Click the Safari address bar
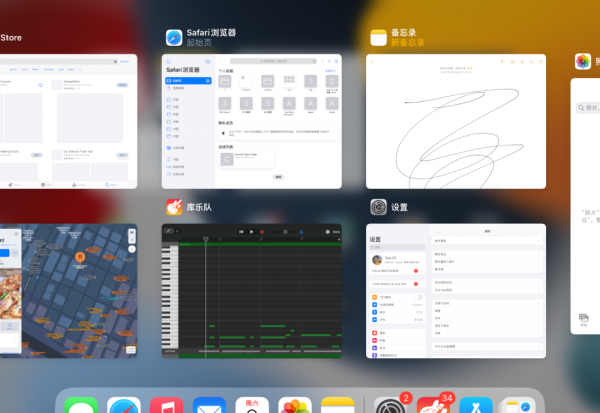 coord(273,61)
